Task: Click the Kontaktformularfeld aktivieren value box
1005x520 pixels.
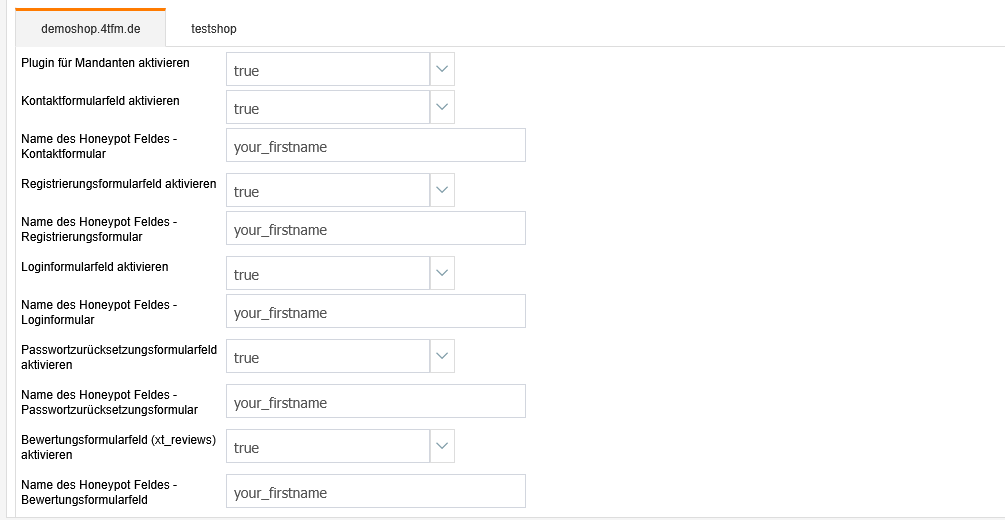Action: (328, 108)
